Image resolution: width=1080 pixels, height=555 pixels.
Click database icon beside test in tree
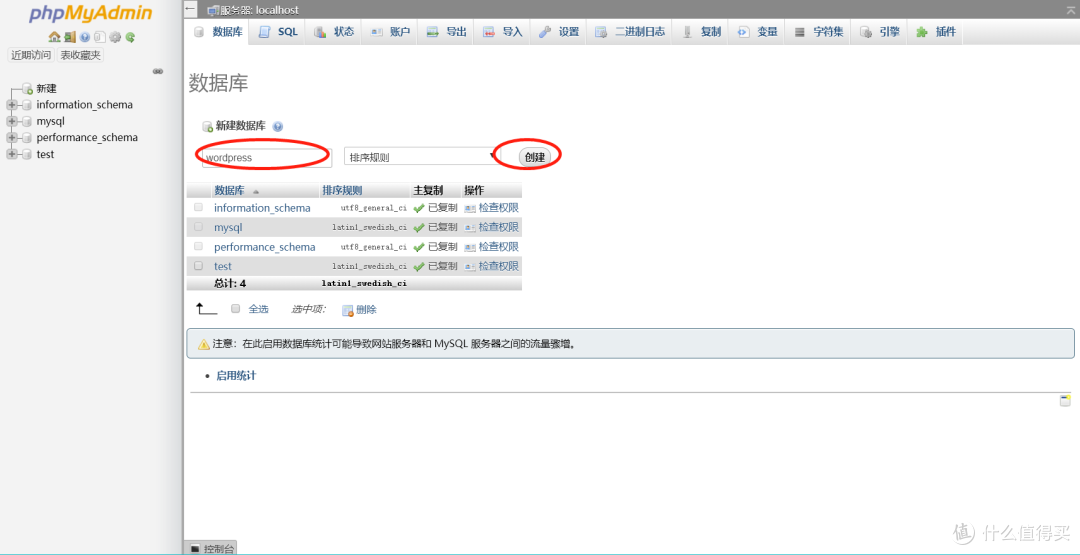pos(27,154)
